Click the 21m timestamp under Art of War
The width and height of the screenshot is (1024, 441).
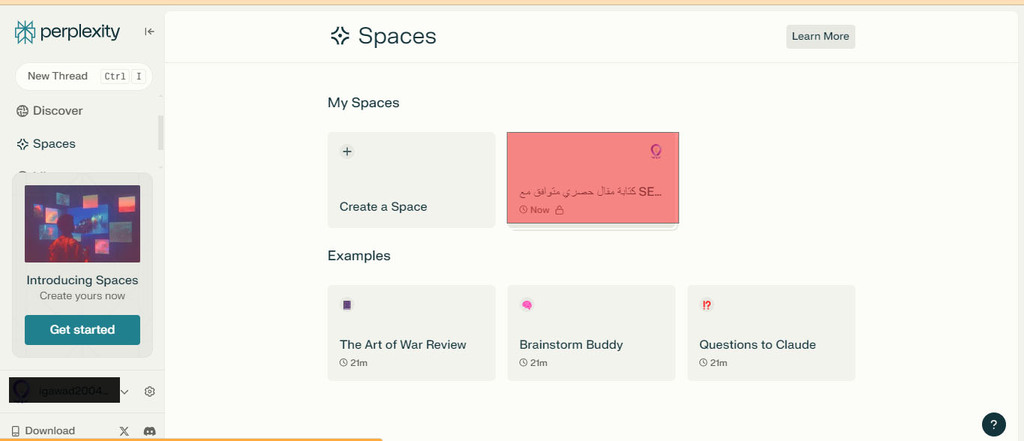[x=359, y=363]
